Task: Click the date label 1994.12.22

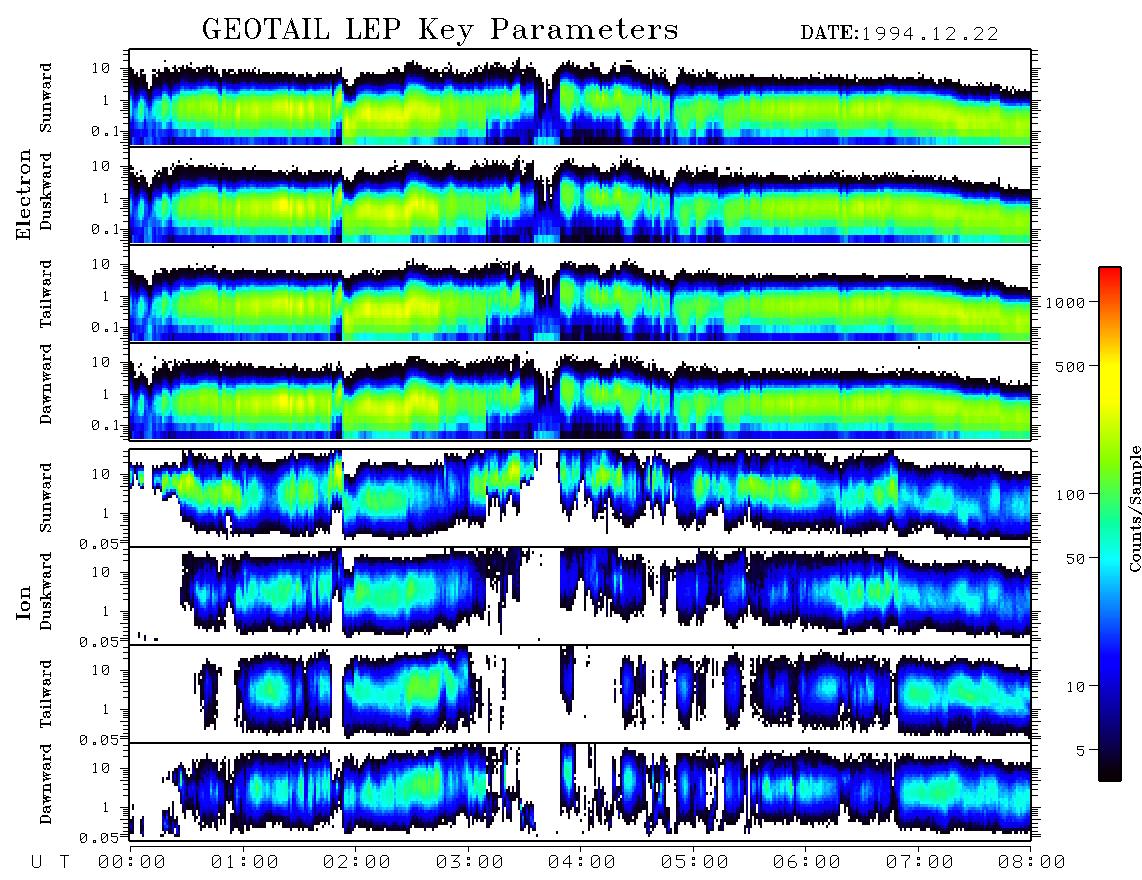Action: click(929, 34)
